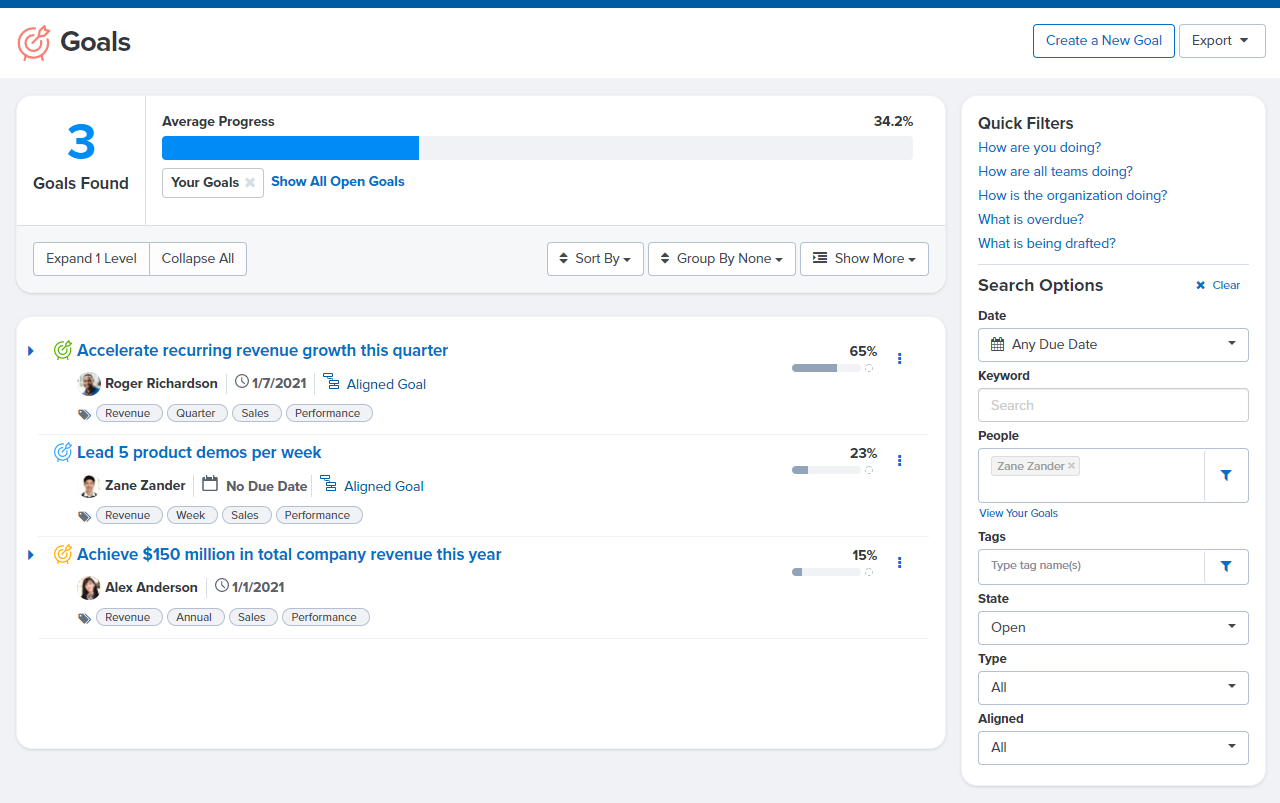Image resolution: width=1280 pixels, height=803 pixels.
Task: Click View Your Goals link
Action: click(1018, 514)
